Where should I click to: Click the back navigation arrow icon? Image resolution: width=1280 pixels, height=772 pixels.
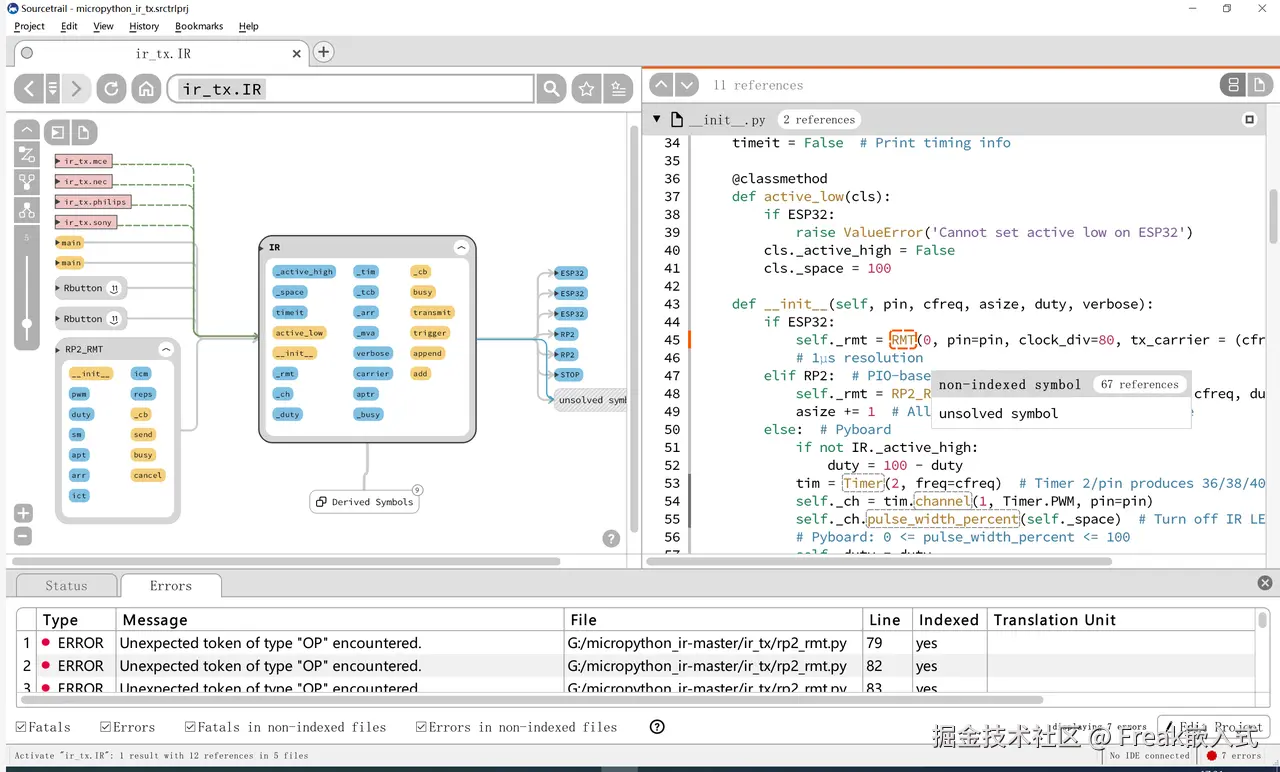28,89
